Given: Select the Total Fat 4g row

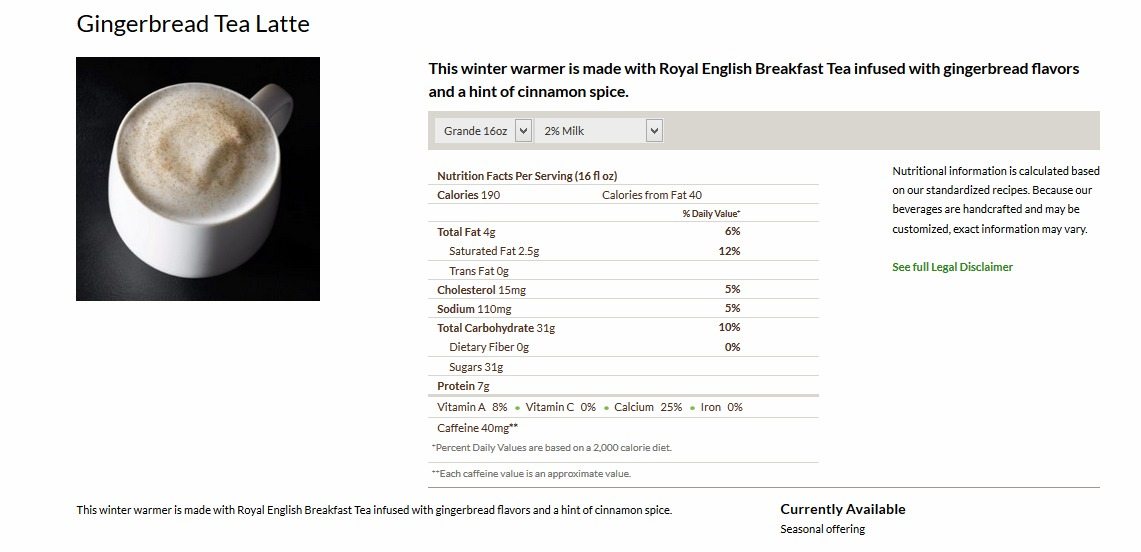Looking at the screenshot, I should [x=624, y=232].
